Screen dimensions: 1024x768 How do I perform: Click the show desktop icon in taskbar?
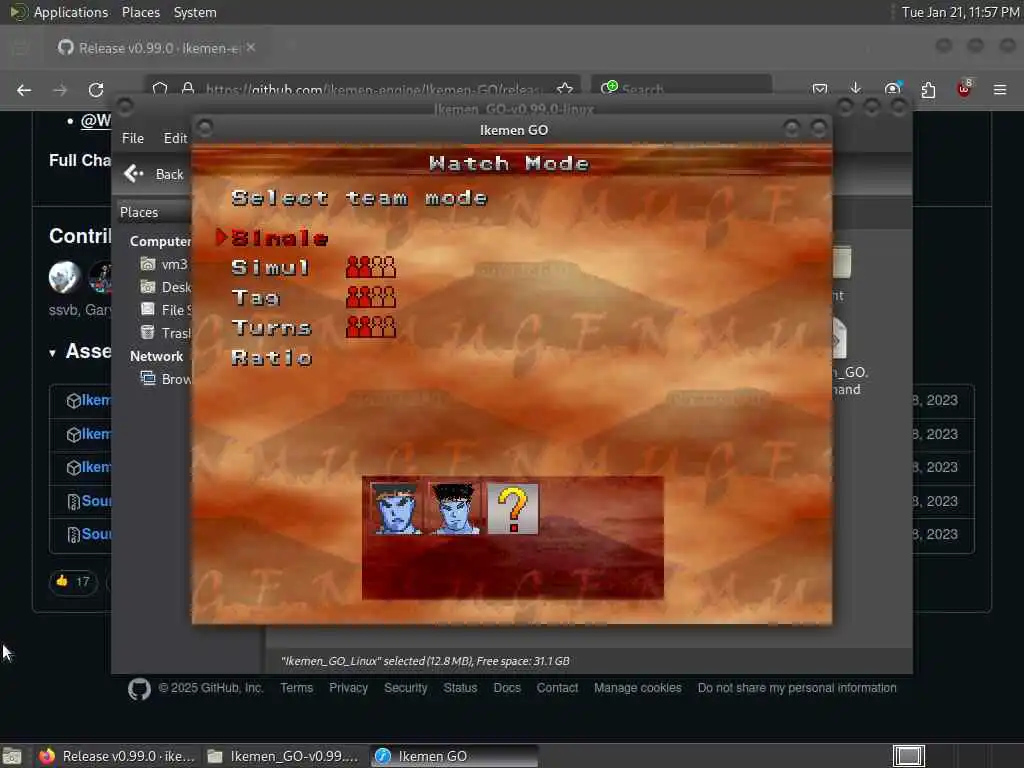(12, 757)
